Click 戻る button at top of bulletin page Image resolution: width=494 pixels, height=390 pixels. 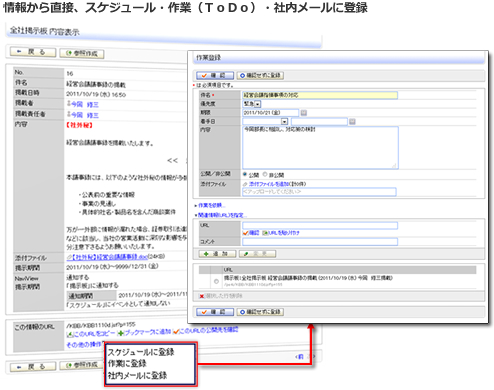pyautogui.click(x=33, y=52)
